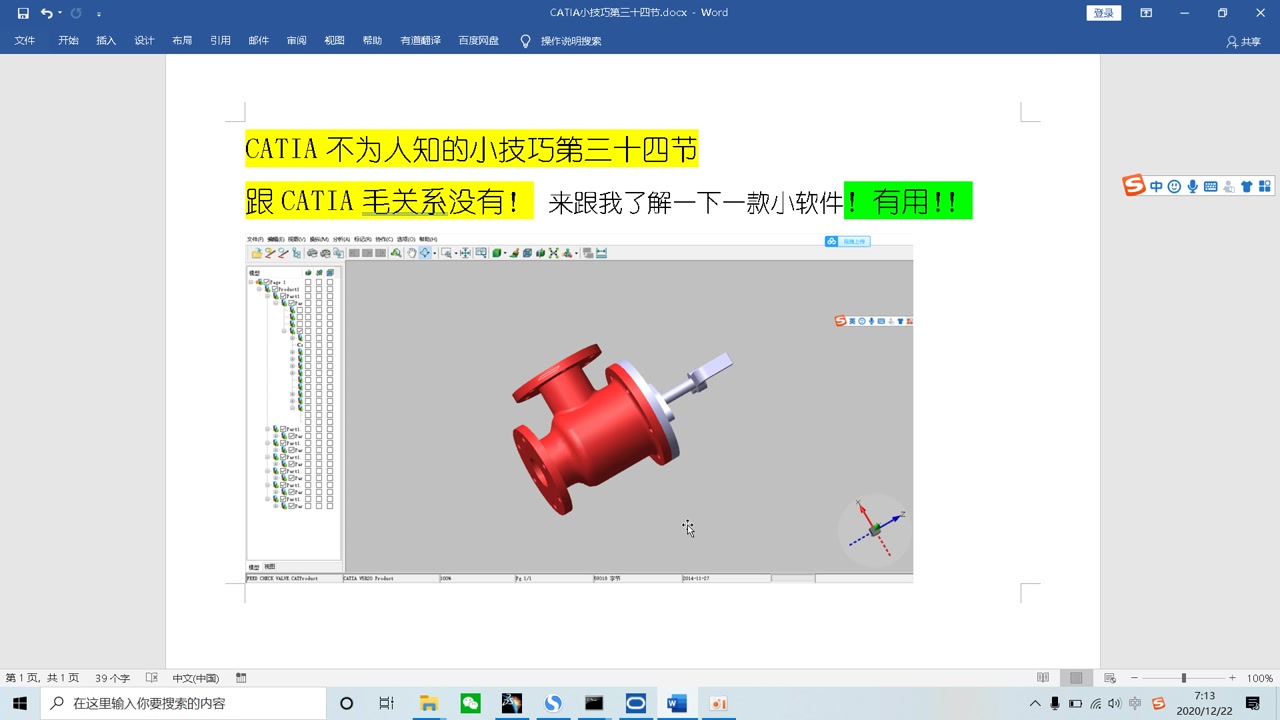Click Sogou voice input microphone

click(x=1192, y=186)
